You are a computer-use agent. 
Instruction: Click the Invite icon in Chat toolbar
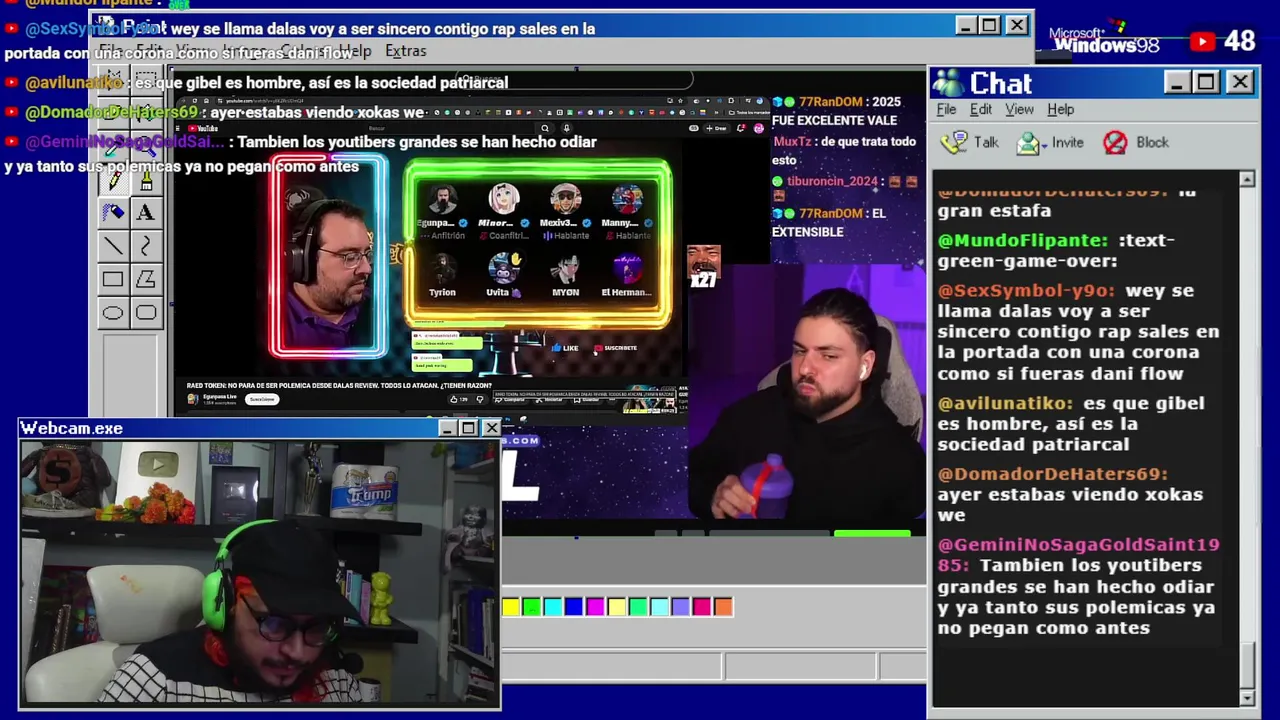pyautogui.click(x=1028, y=143)
